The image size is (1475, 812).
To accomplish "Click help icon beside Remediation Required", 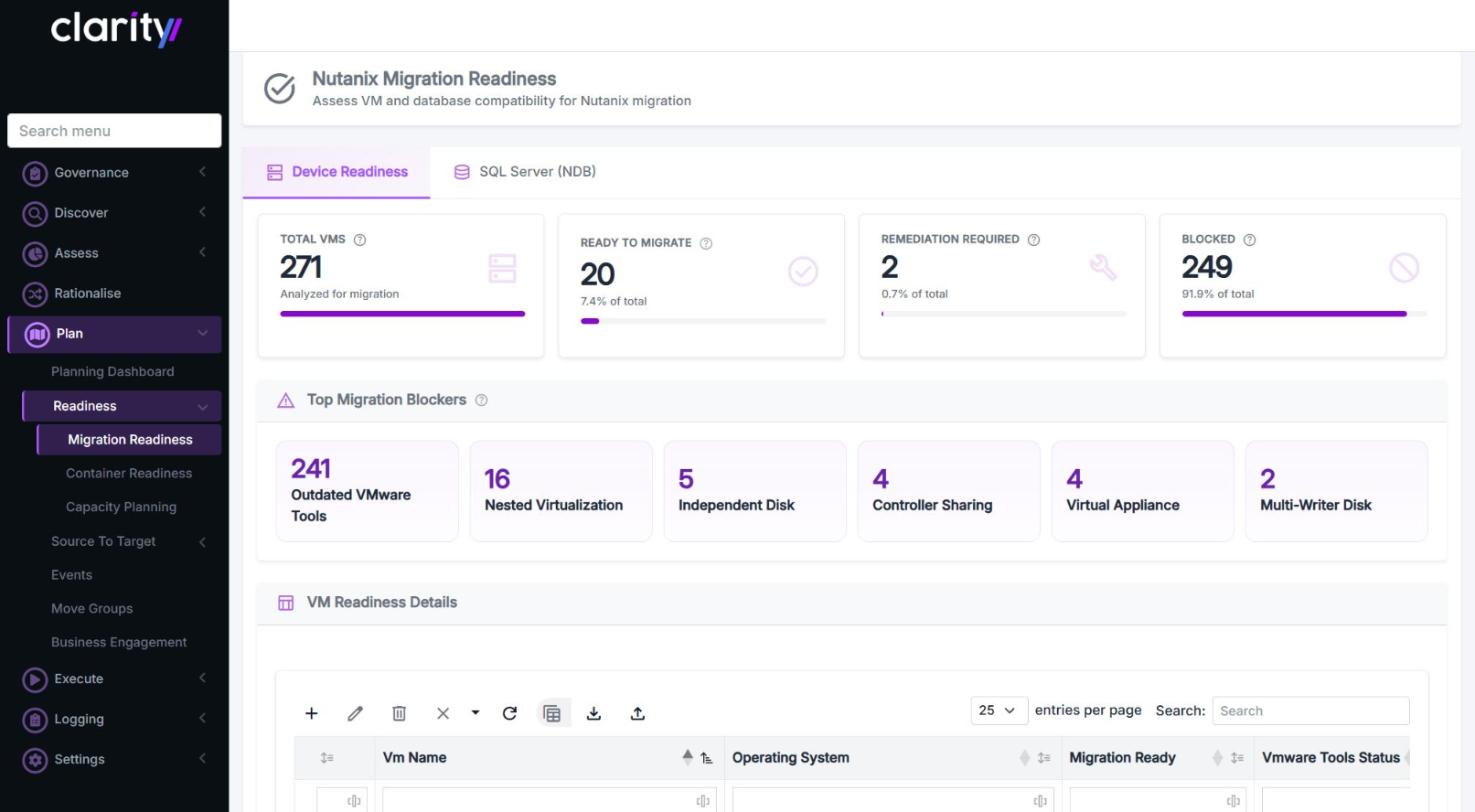I will click(1034, 240).
